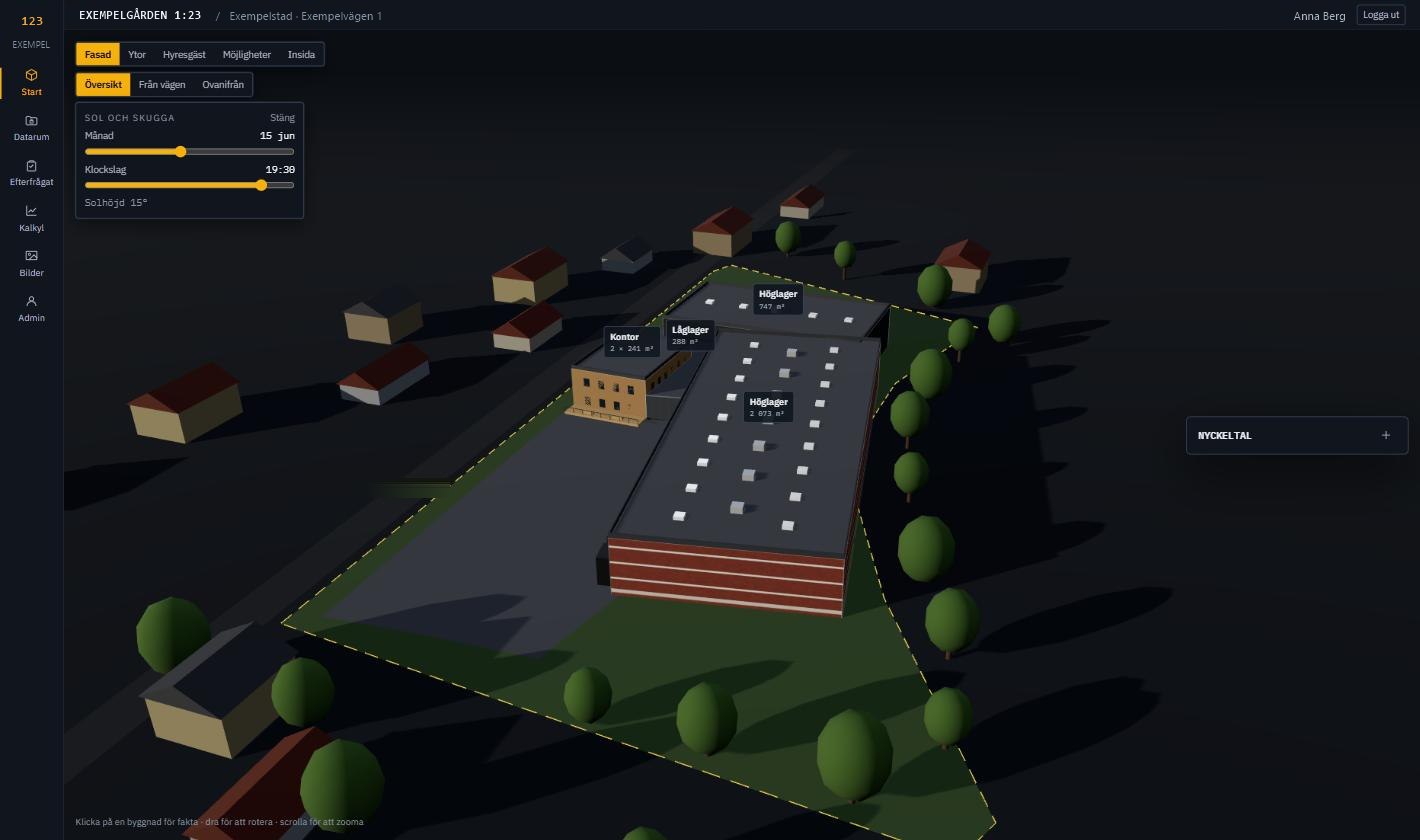Close sun panel with Stäng
Image resolution: width=1420 pixels, height=840 pixels.
coord(282,118)
